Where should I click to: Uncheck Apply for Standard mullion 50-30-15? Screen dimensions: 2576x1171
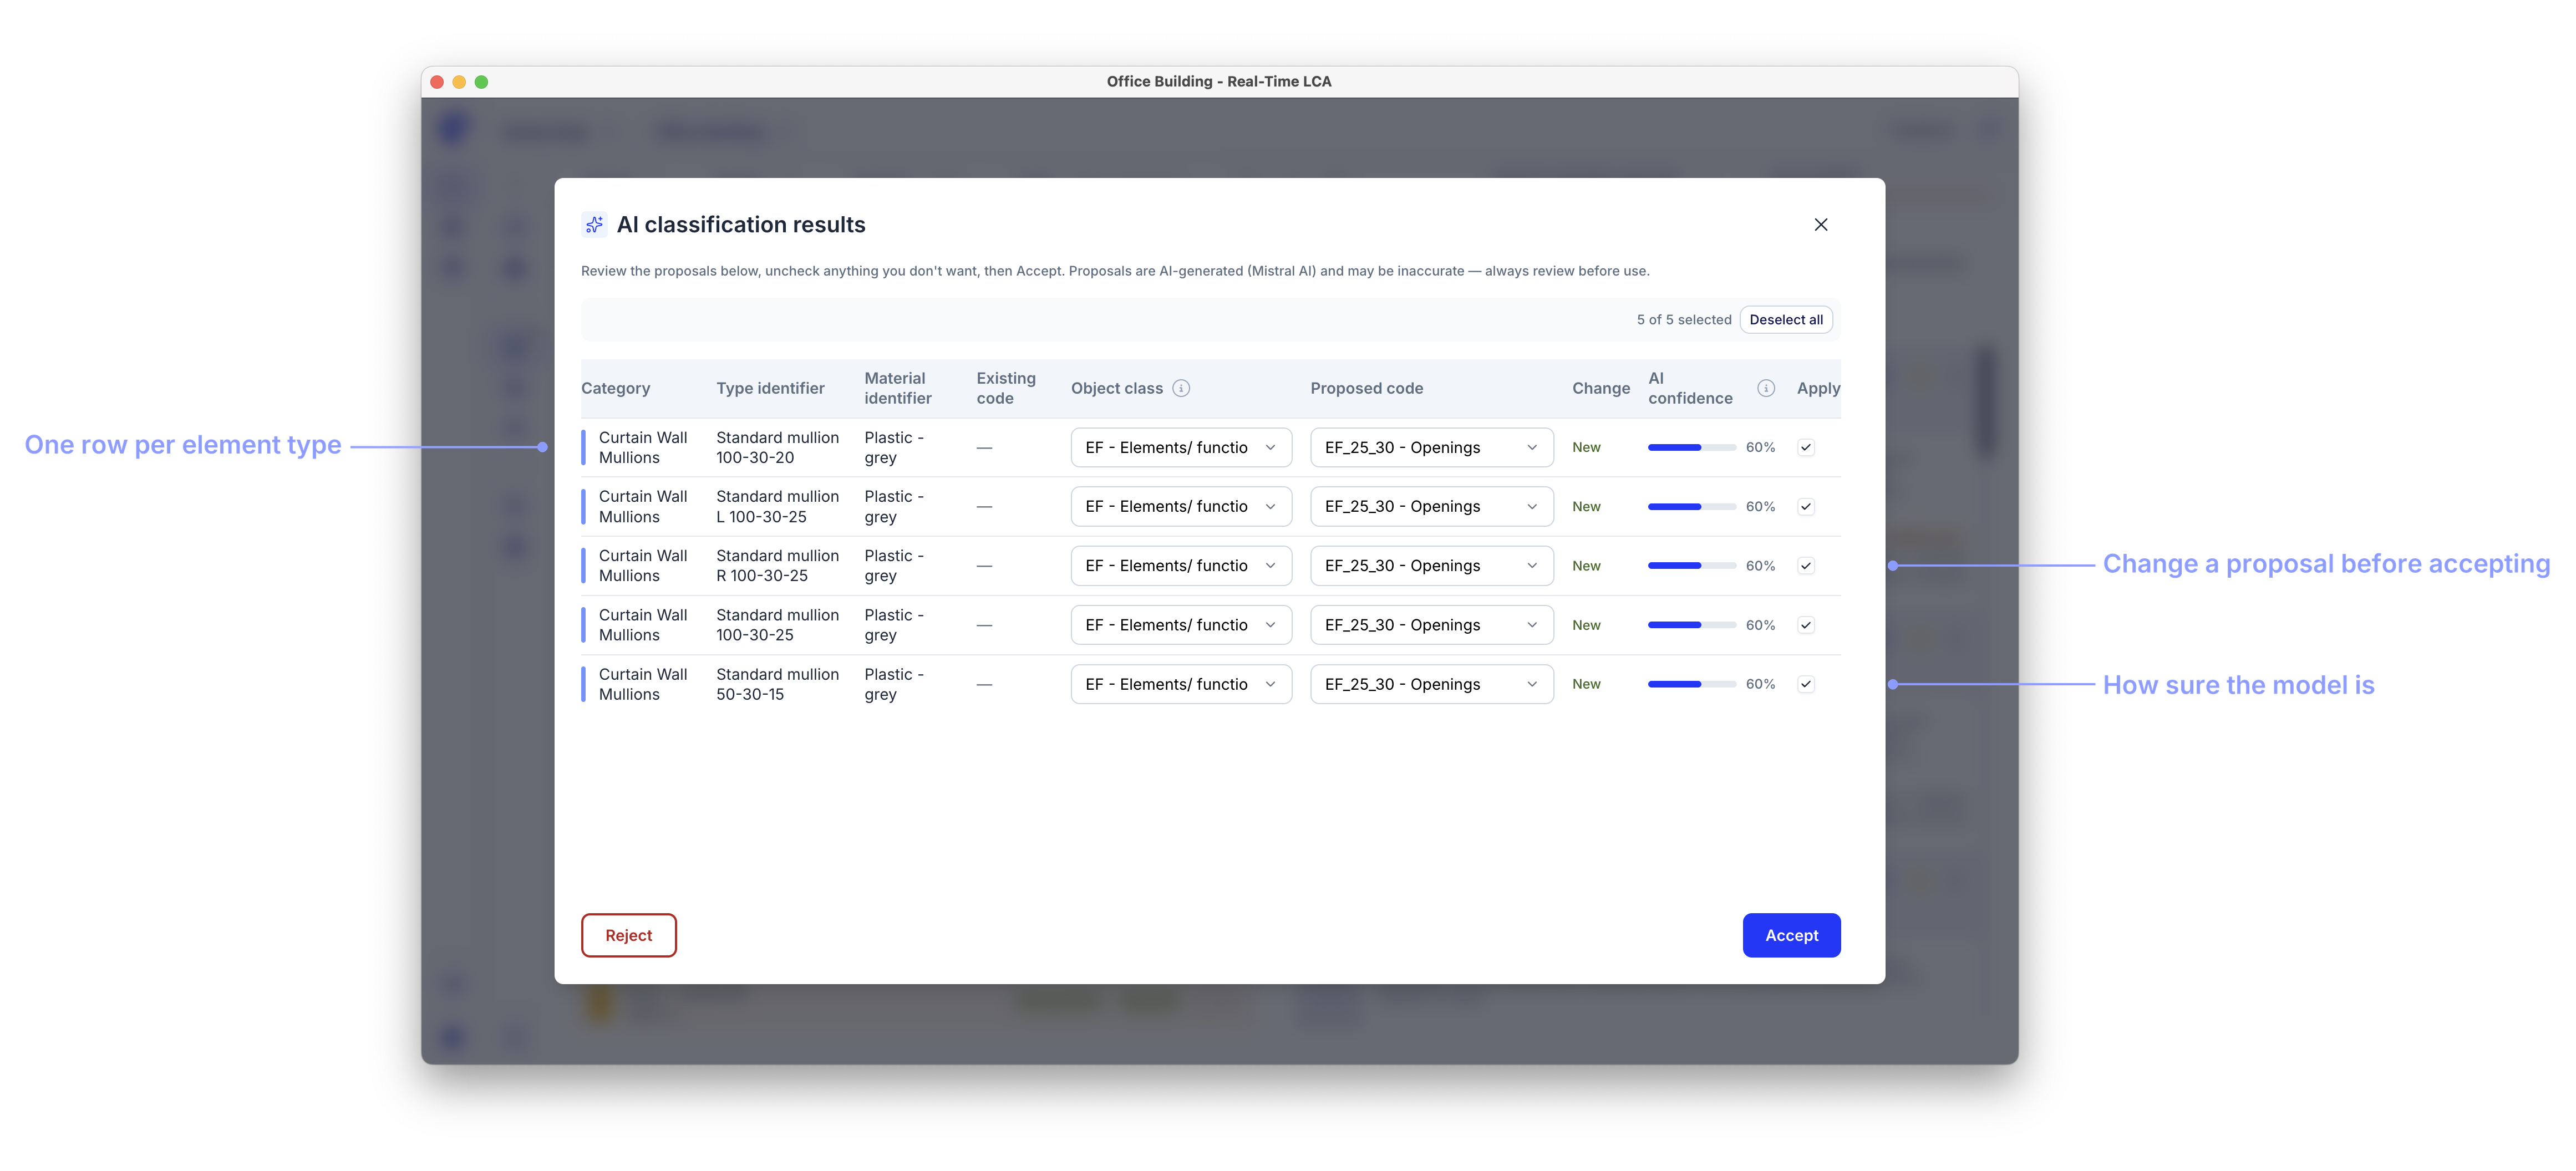tap(1806, 684)
